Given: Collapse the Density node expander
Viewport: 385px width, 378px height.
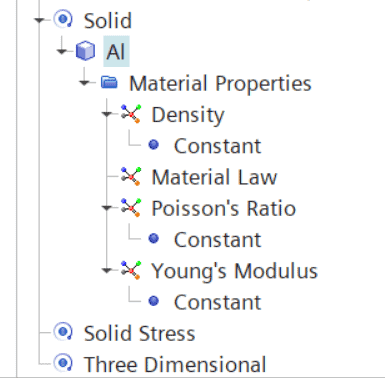Looking at the screenshot, I should tap(107, 114).
